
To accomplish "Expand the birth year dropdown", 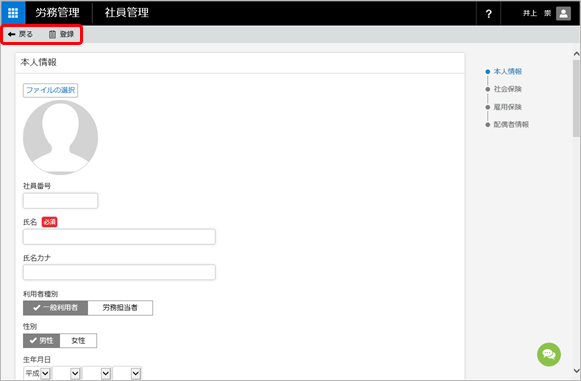I will 66,373.
